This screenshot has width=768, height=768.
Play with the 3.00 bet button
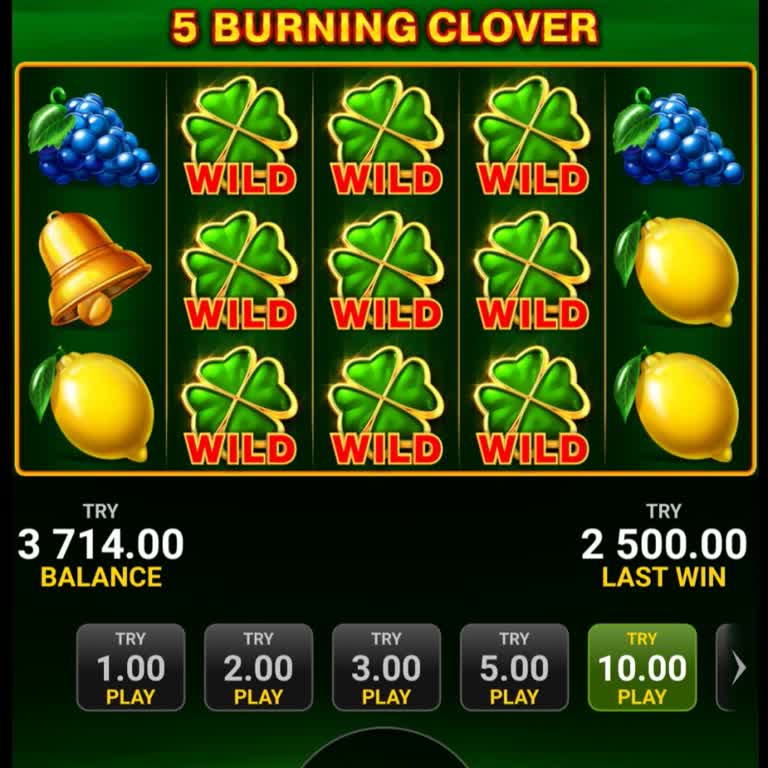386,667
